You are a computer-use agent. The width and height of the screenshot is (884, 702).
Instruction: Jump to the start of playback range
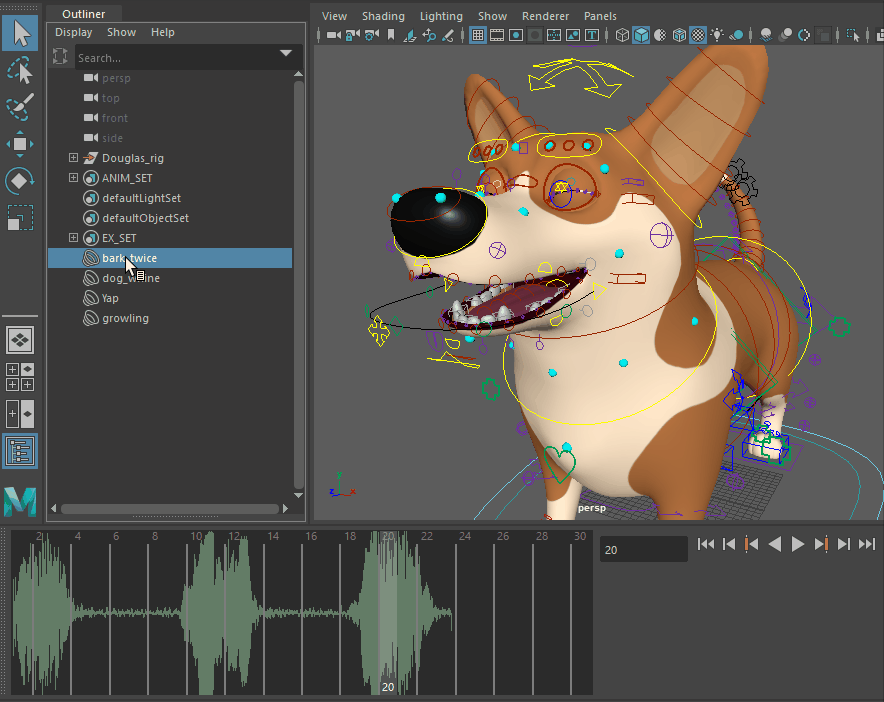click(x=705, y=544)
